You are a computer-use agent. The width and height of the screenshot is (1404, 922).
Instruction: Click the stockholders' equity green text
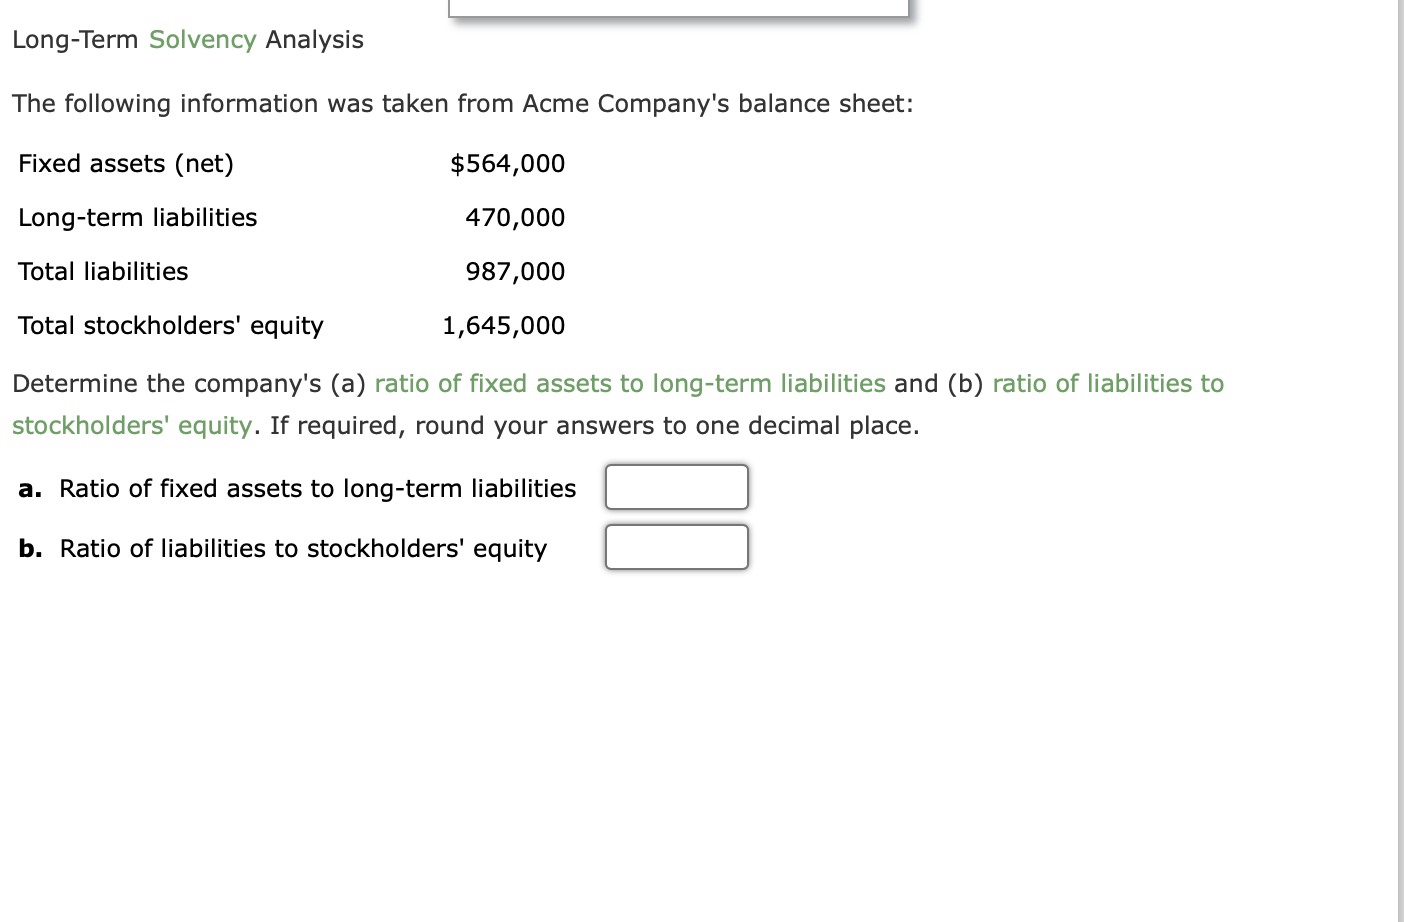pyautogui.click(x=131, y=425)
